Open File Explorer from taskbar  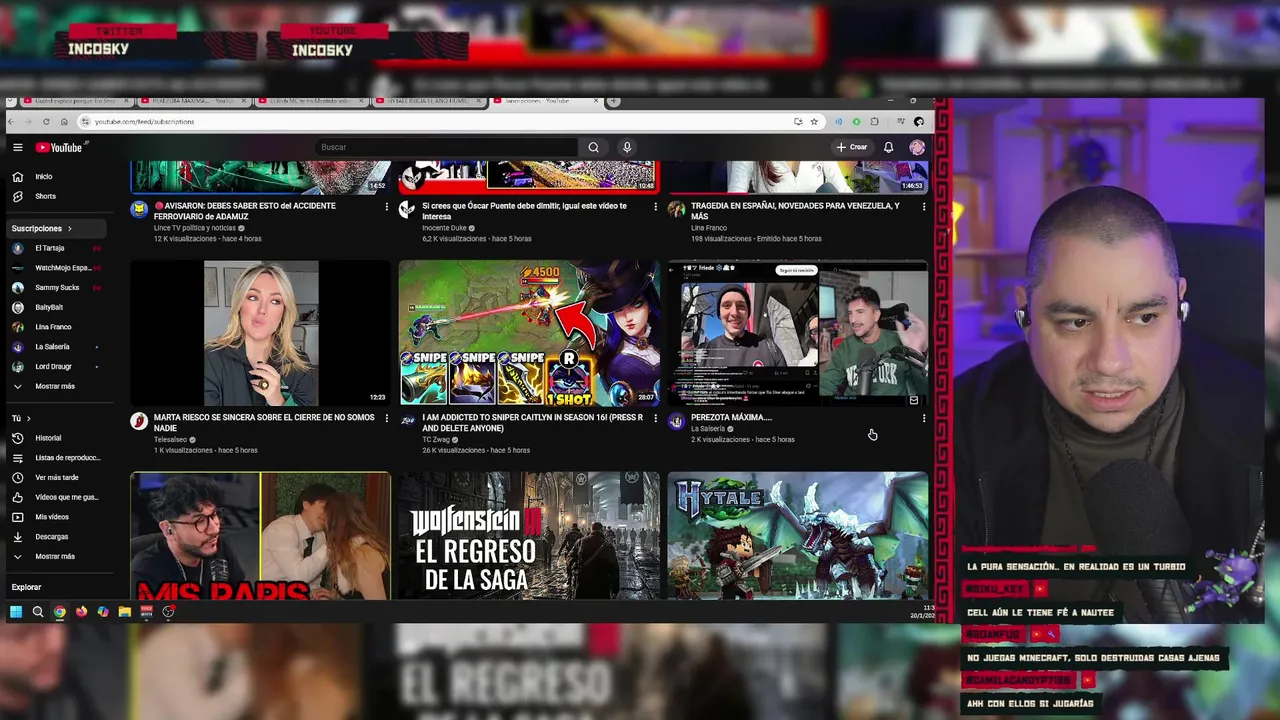[x=124, y=612]
